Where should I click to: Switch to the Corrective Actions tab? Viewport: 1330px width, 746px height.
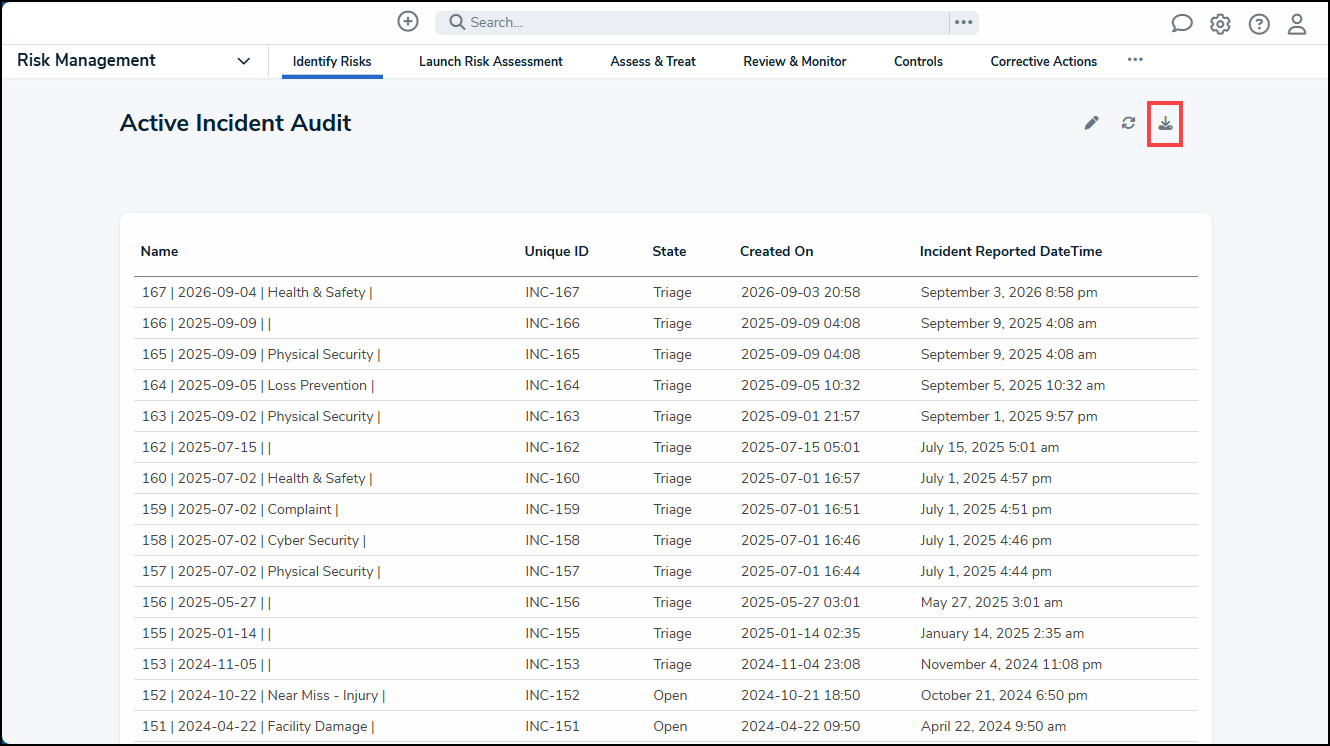(x=1044, y=62)
